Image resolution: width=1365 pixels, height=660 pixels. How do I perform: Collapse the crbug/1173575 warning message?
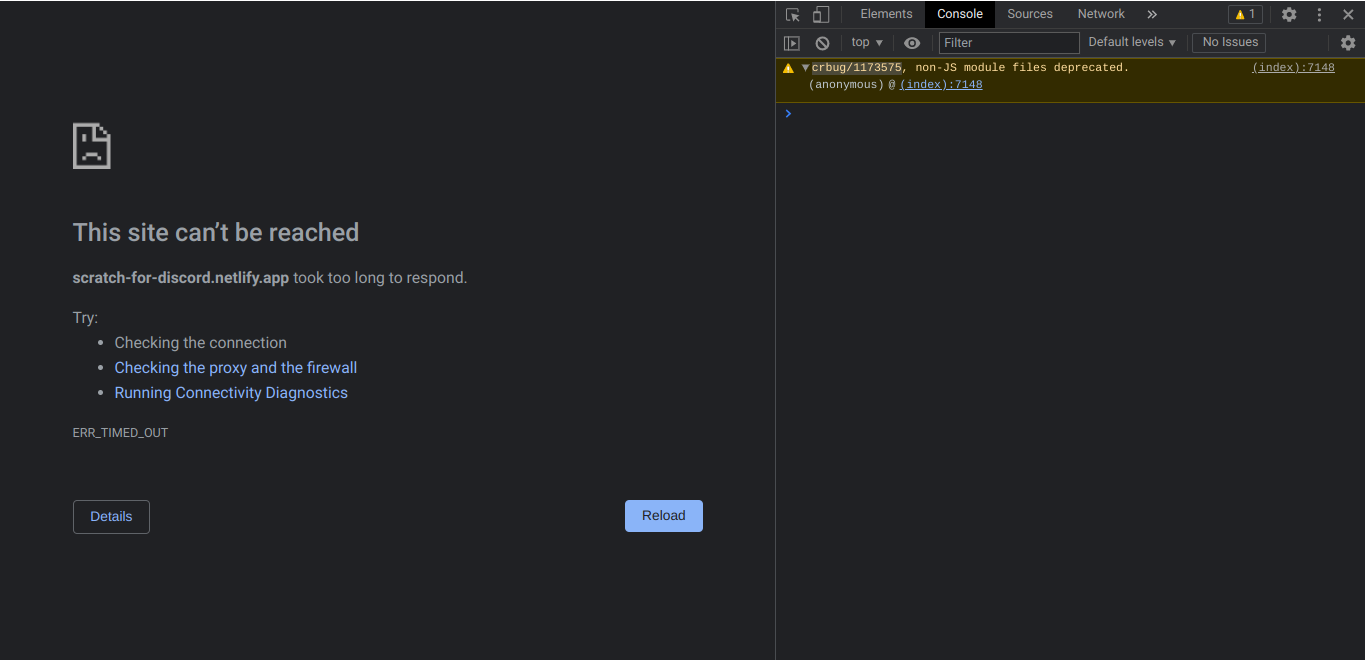pyautogui.click(x=804, y=67)
